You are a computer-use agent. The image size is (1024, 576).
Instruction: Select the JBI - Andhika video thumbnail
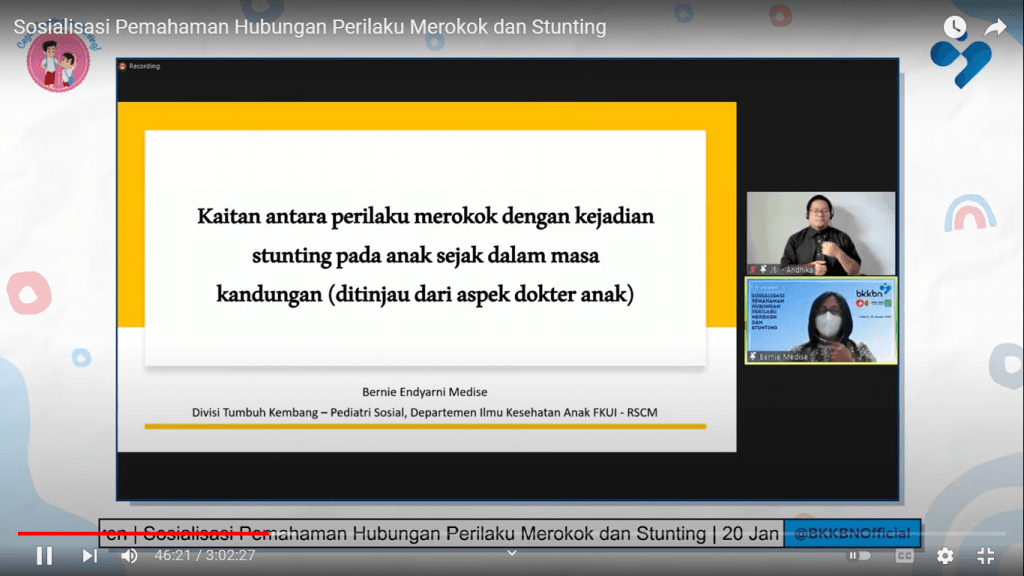click(x=821, y=233)
